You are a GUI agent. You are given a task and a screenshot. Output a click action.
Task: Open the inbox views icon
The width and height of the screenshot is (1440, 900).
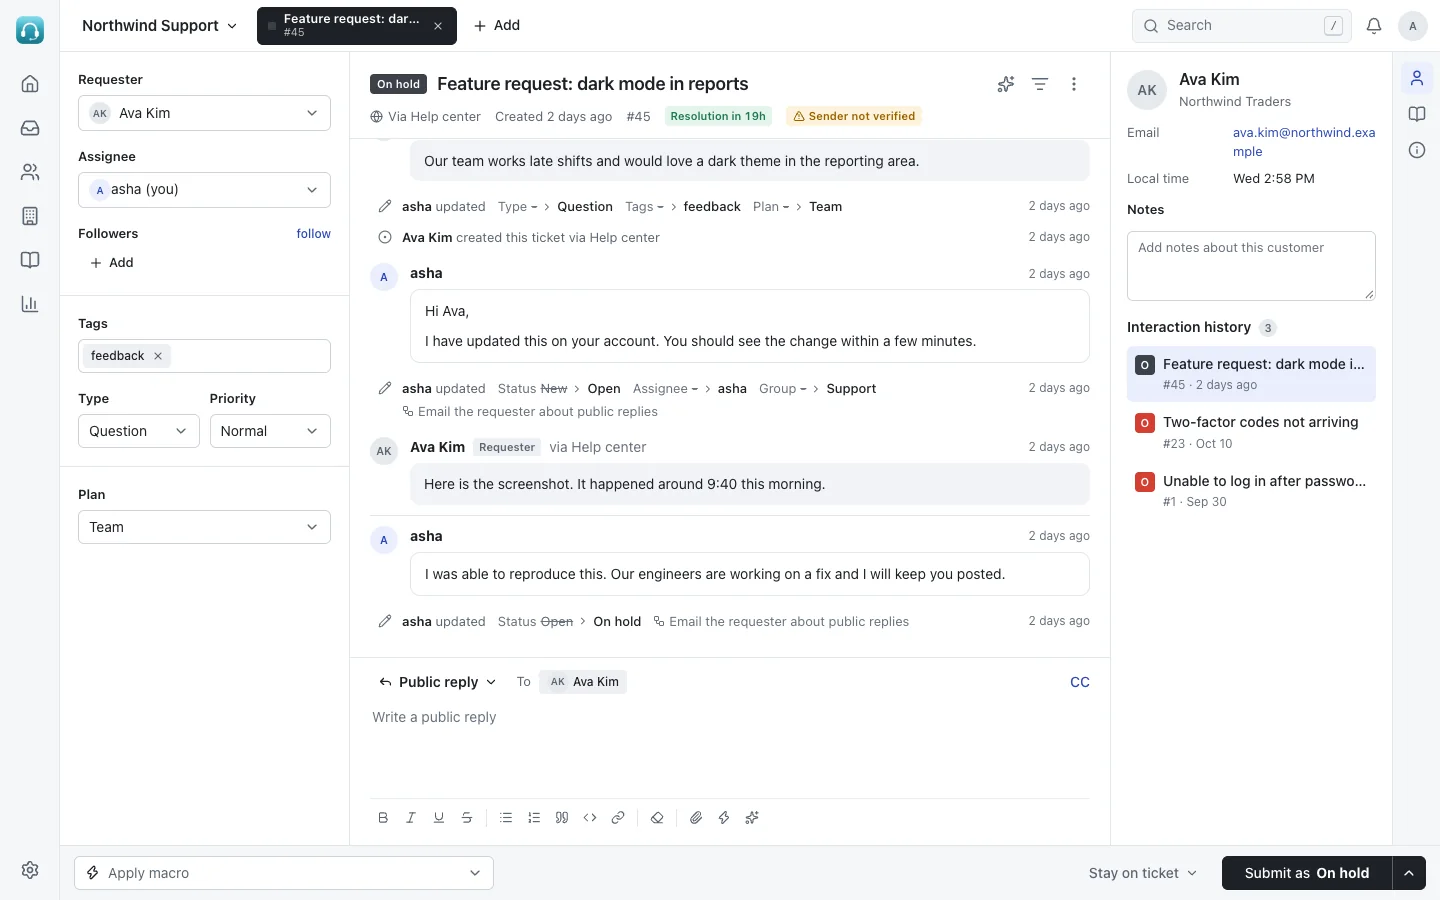30,128
